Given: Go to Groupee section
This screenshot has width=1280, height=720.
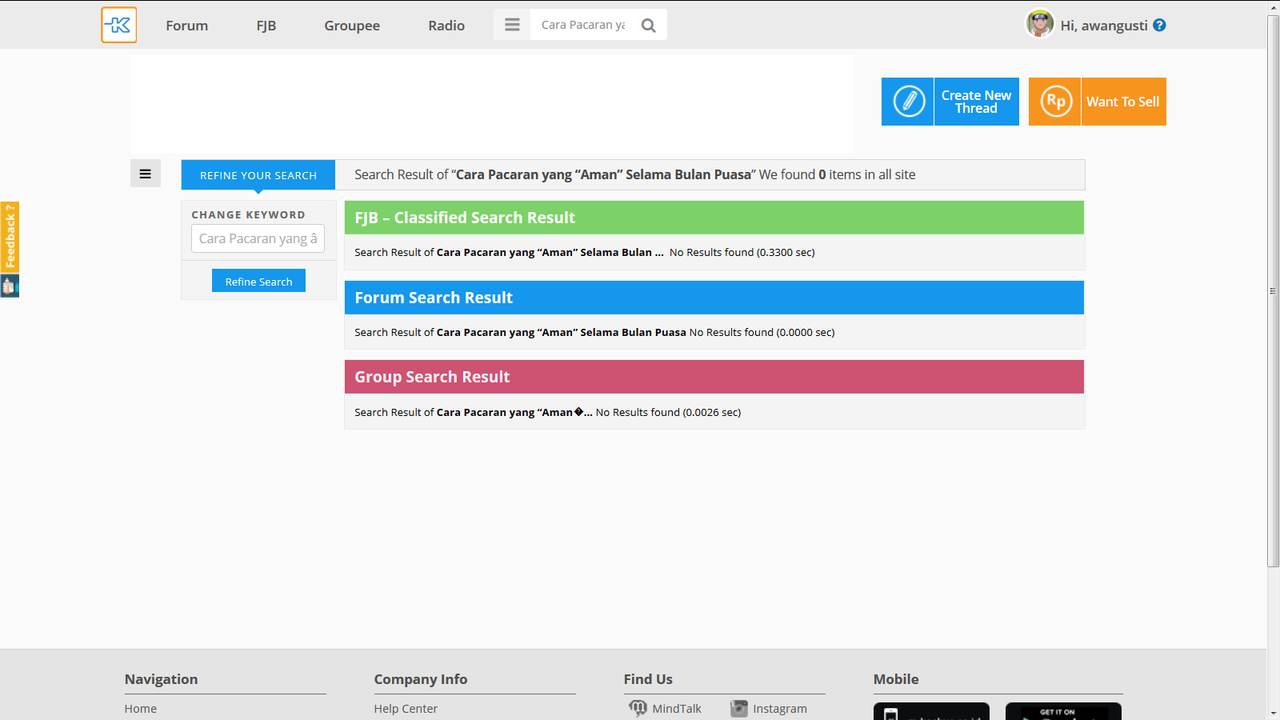Looking at the screenshot, I should tap(352, 25).
